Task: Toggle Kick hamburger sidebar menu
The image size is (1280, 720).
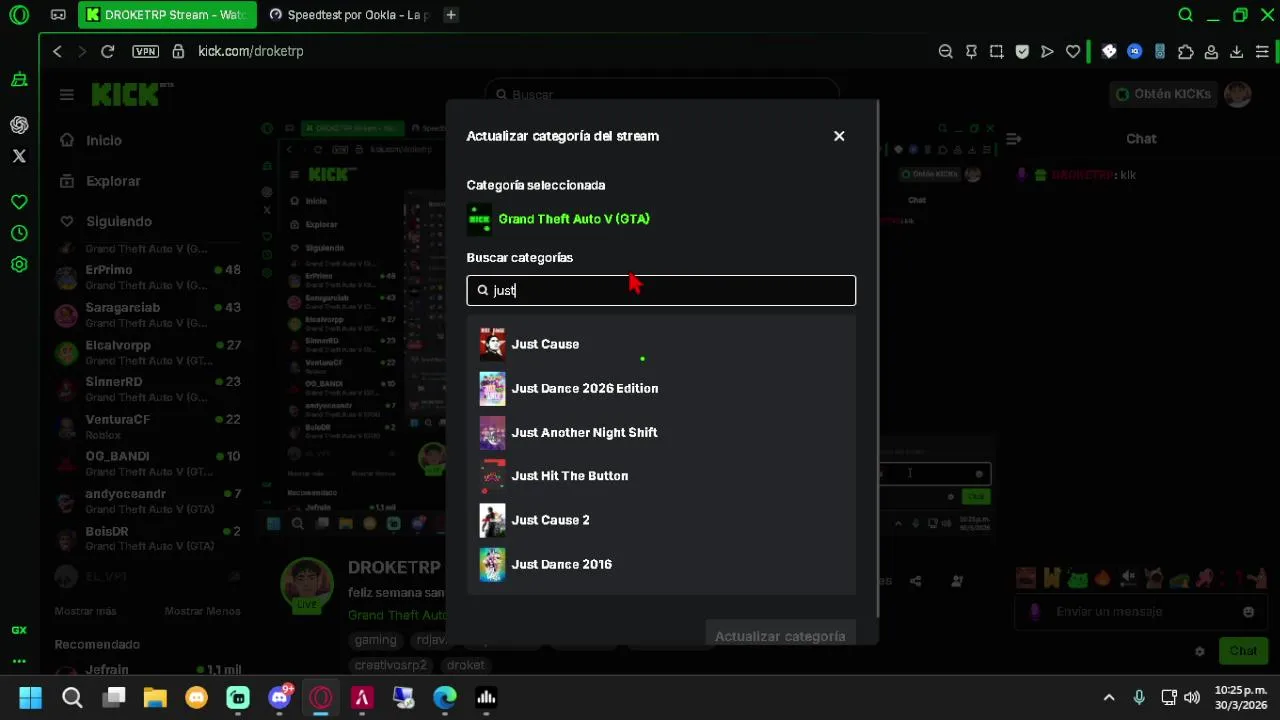Action: [66, 95]
